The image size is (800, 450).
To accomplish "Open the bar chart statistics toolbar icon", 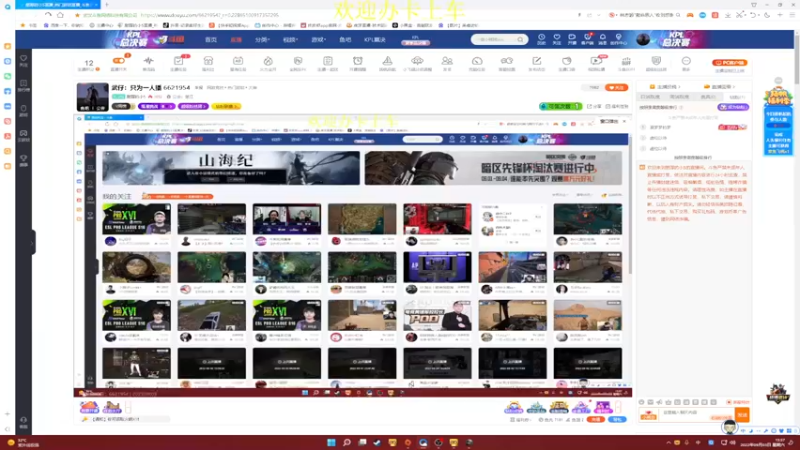I will [626, 63].
